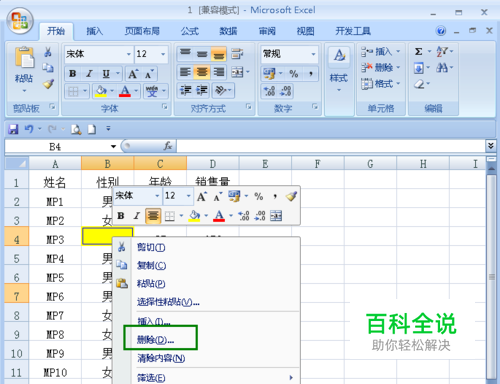Click 格式 button in cells group
Viewport: 500px width, 384px height.
click(380, 84)
